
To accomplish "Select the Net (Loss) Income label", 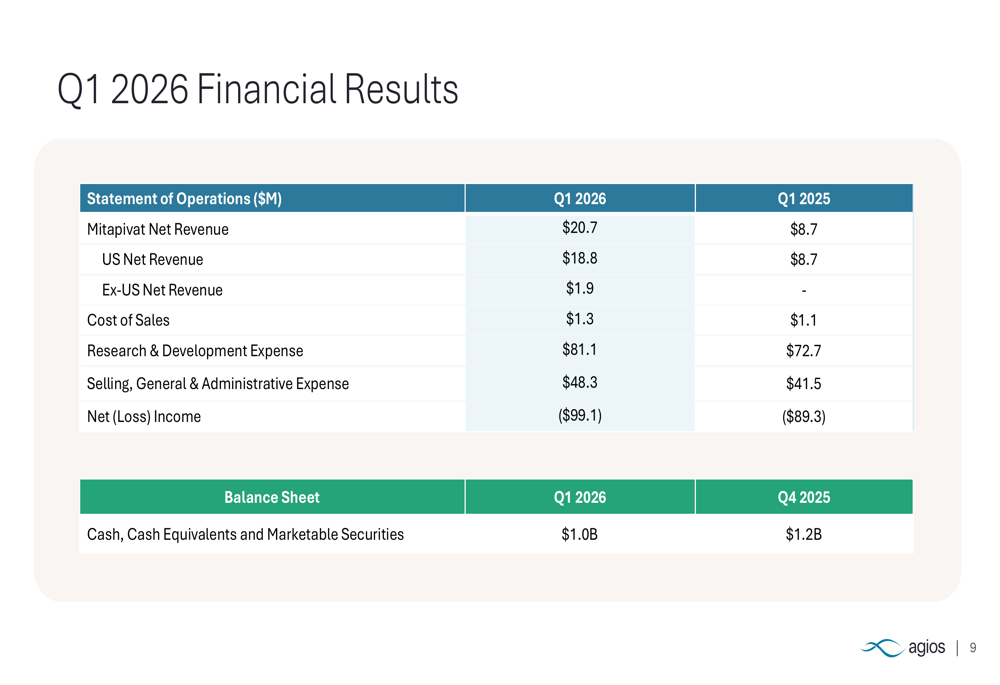I will click(144, 416).
